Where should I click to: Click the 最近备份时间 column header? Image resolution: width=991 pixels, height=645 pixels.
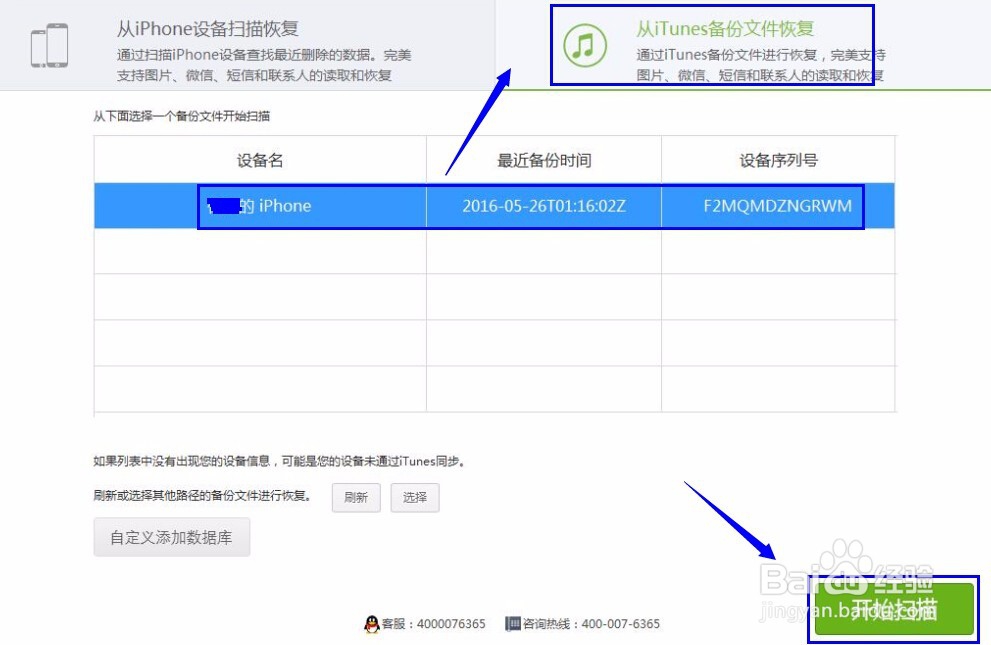click(x=544, y=160)
